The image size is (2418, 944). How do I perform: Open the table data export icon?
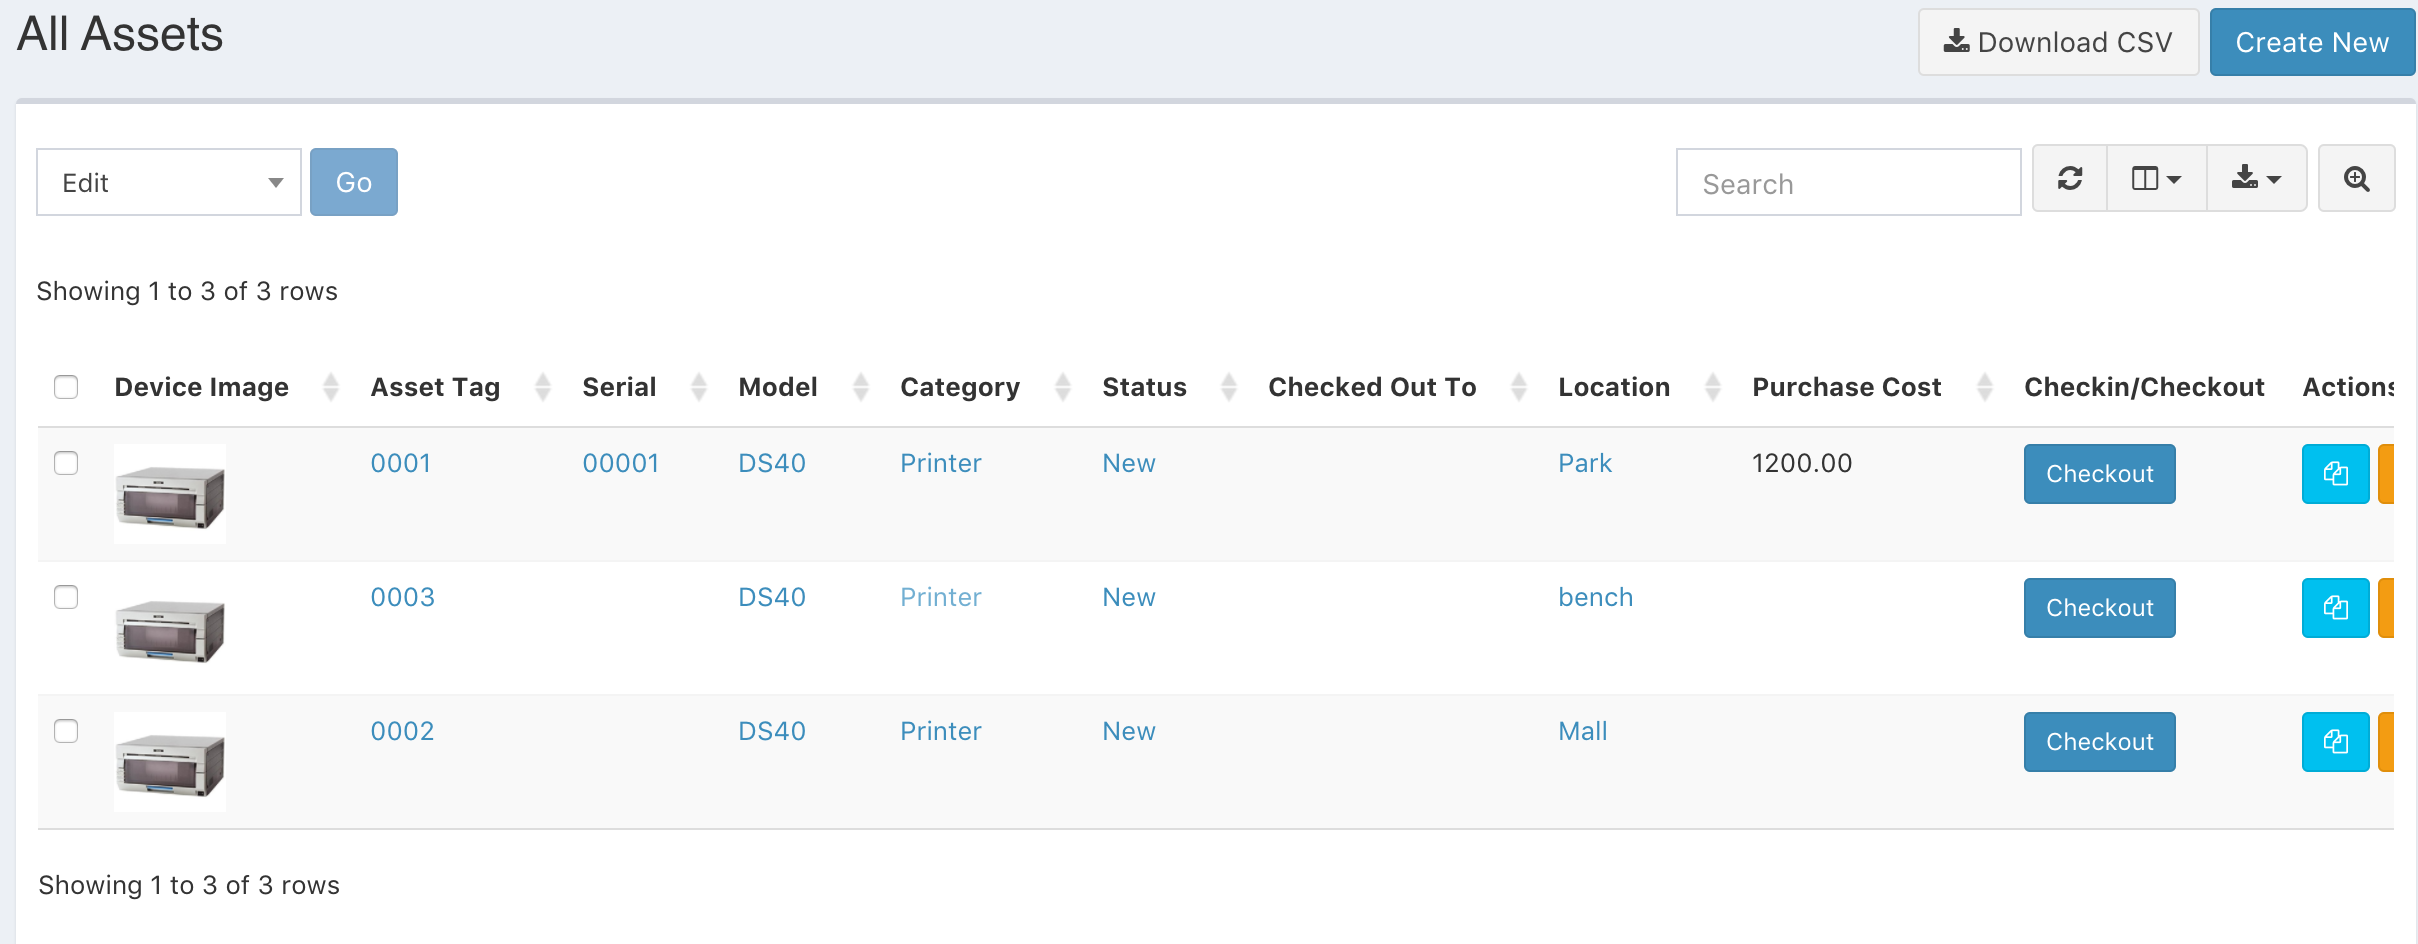click(2246, 180)
